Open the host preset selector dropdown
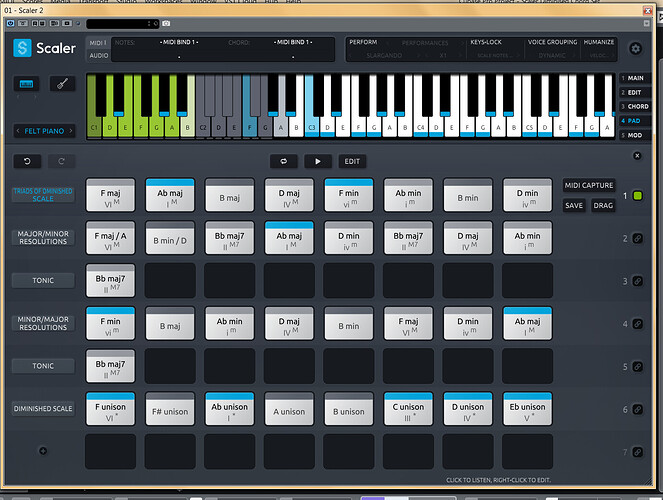663x500 pixels. [123, 24]
